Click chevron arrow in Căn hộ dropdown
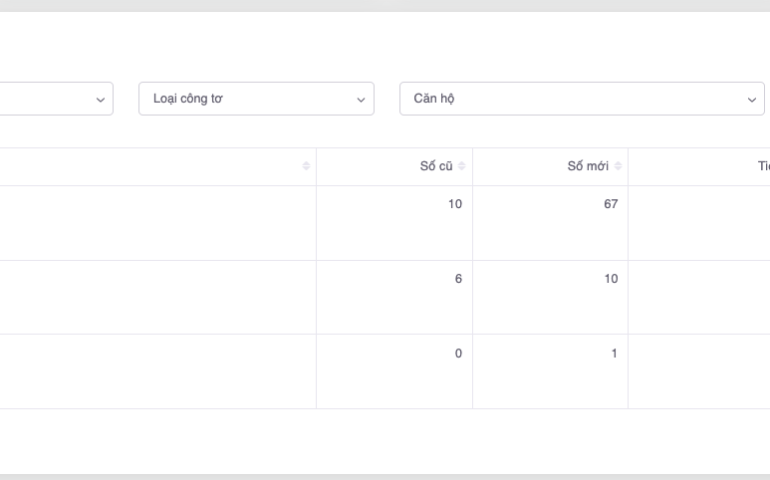Viewport: 770px width, 480px height. point(752,99)
